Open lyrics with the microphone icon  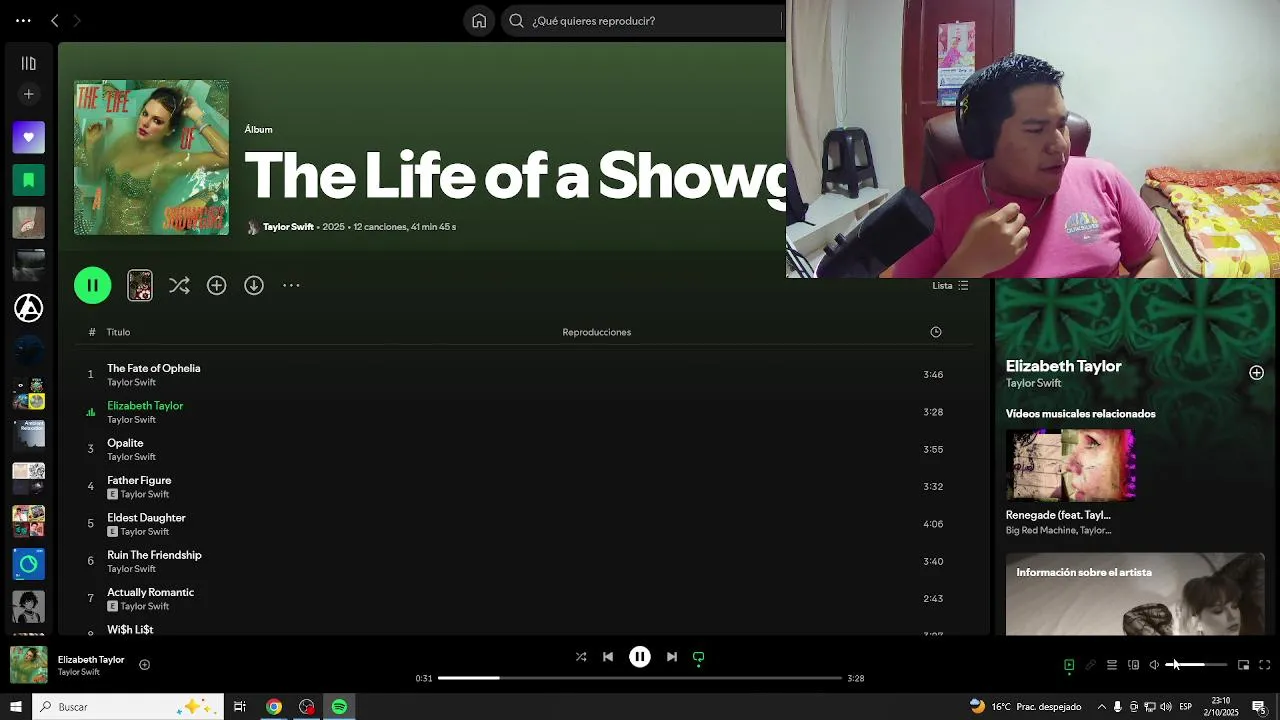pos(1090,665)
